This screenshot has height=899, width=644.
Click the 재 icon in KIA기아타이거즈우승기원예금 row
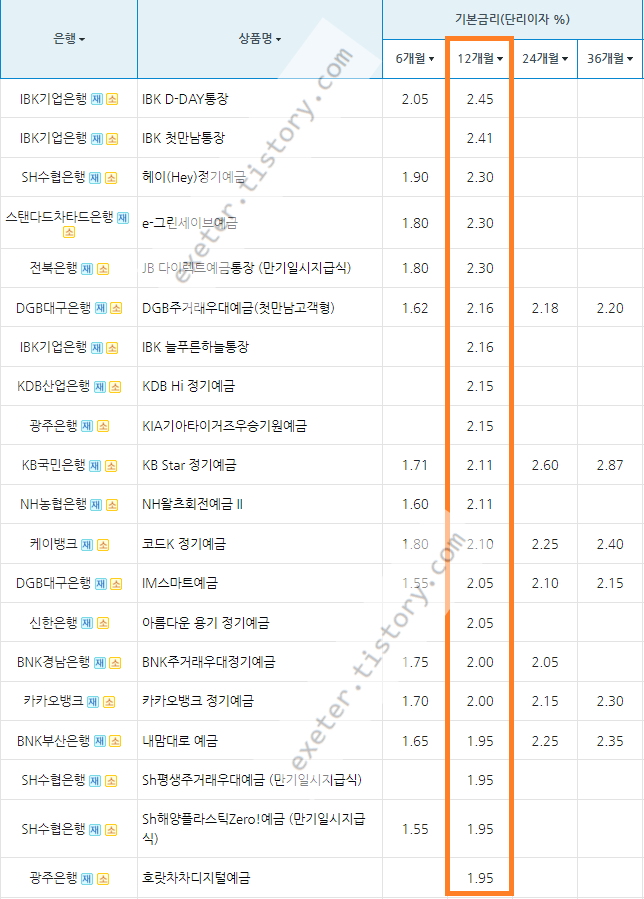click(87, 426)
